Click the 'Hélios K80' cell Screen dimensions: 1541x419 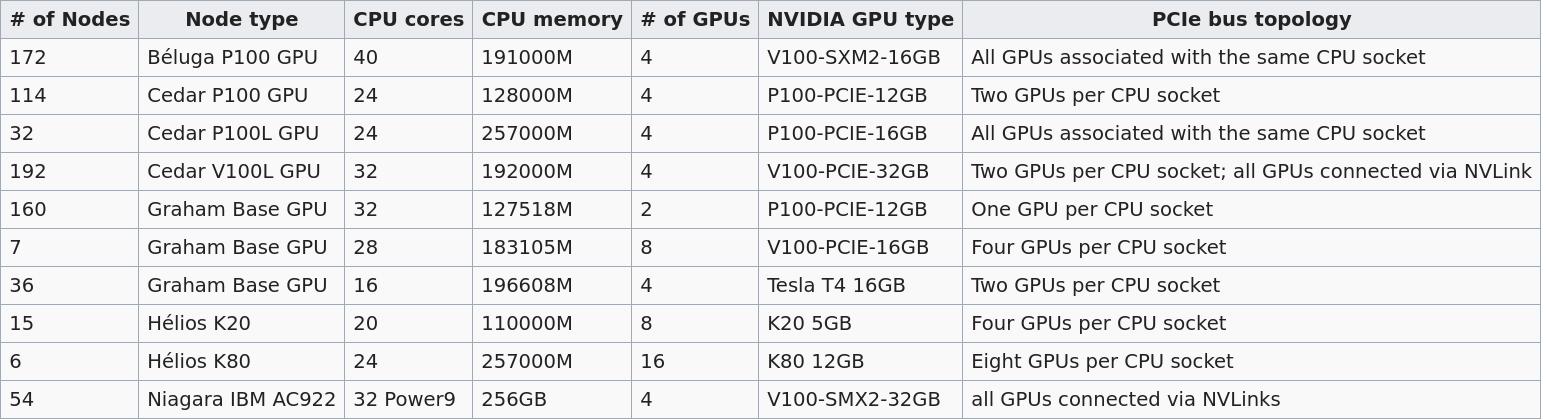click(x=242, y=362)
